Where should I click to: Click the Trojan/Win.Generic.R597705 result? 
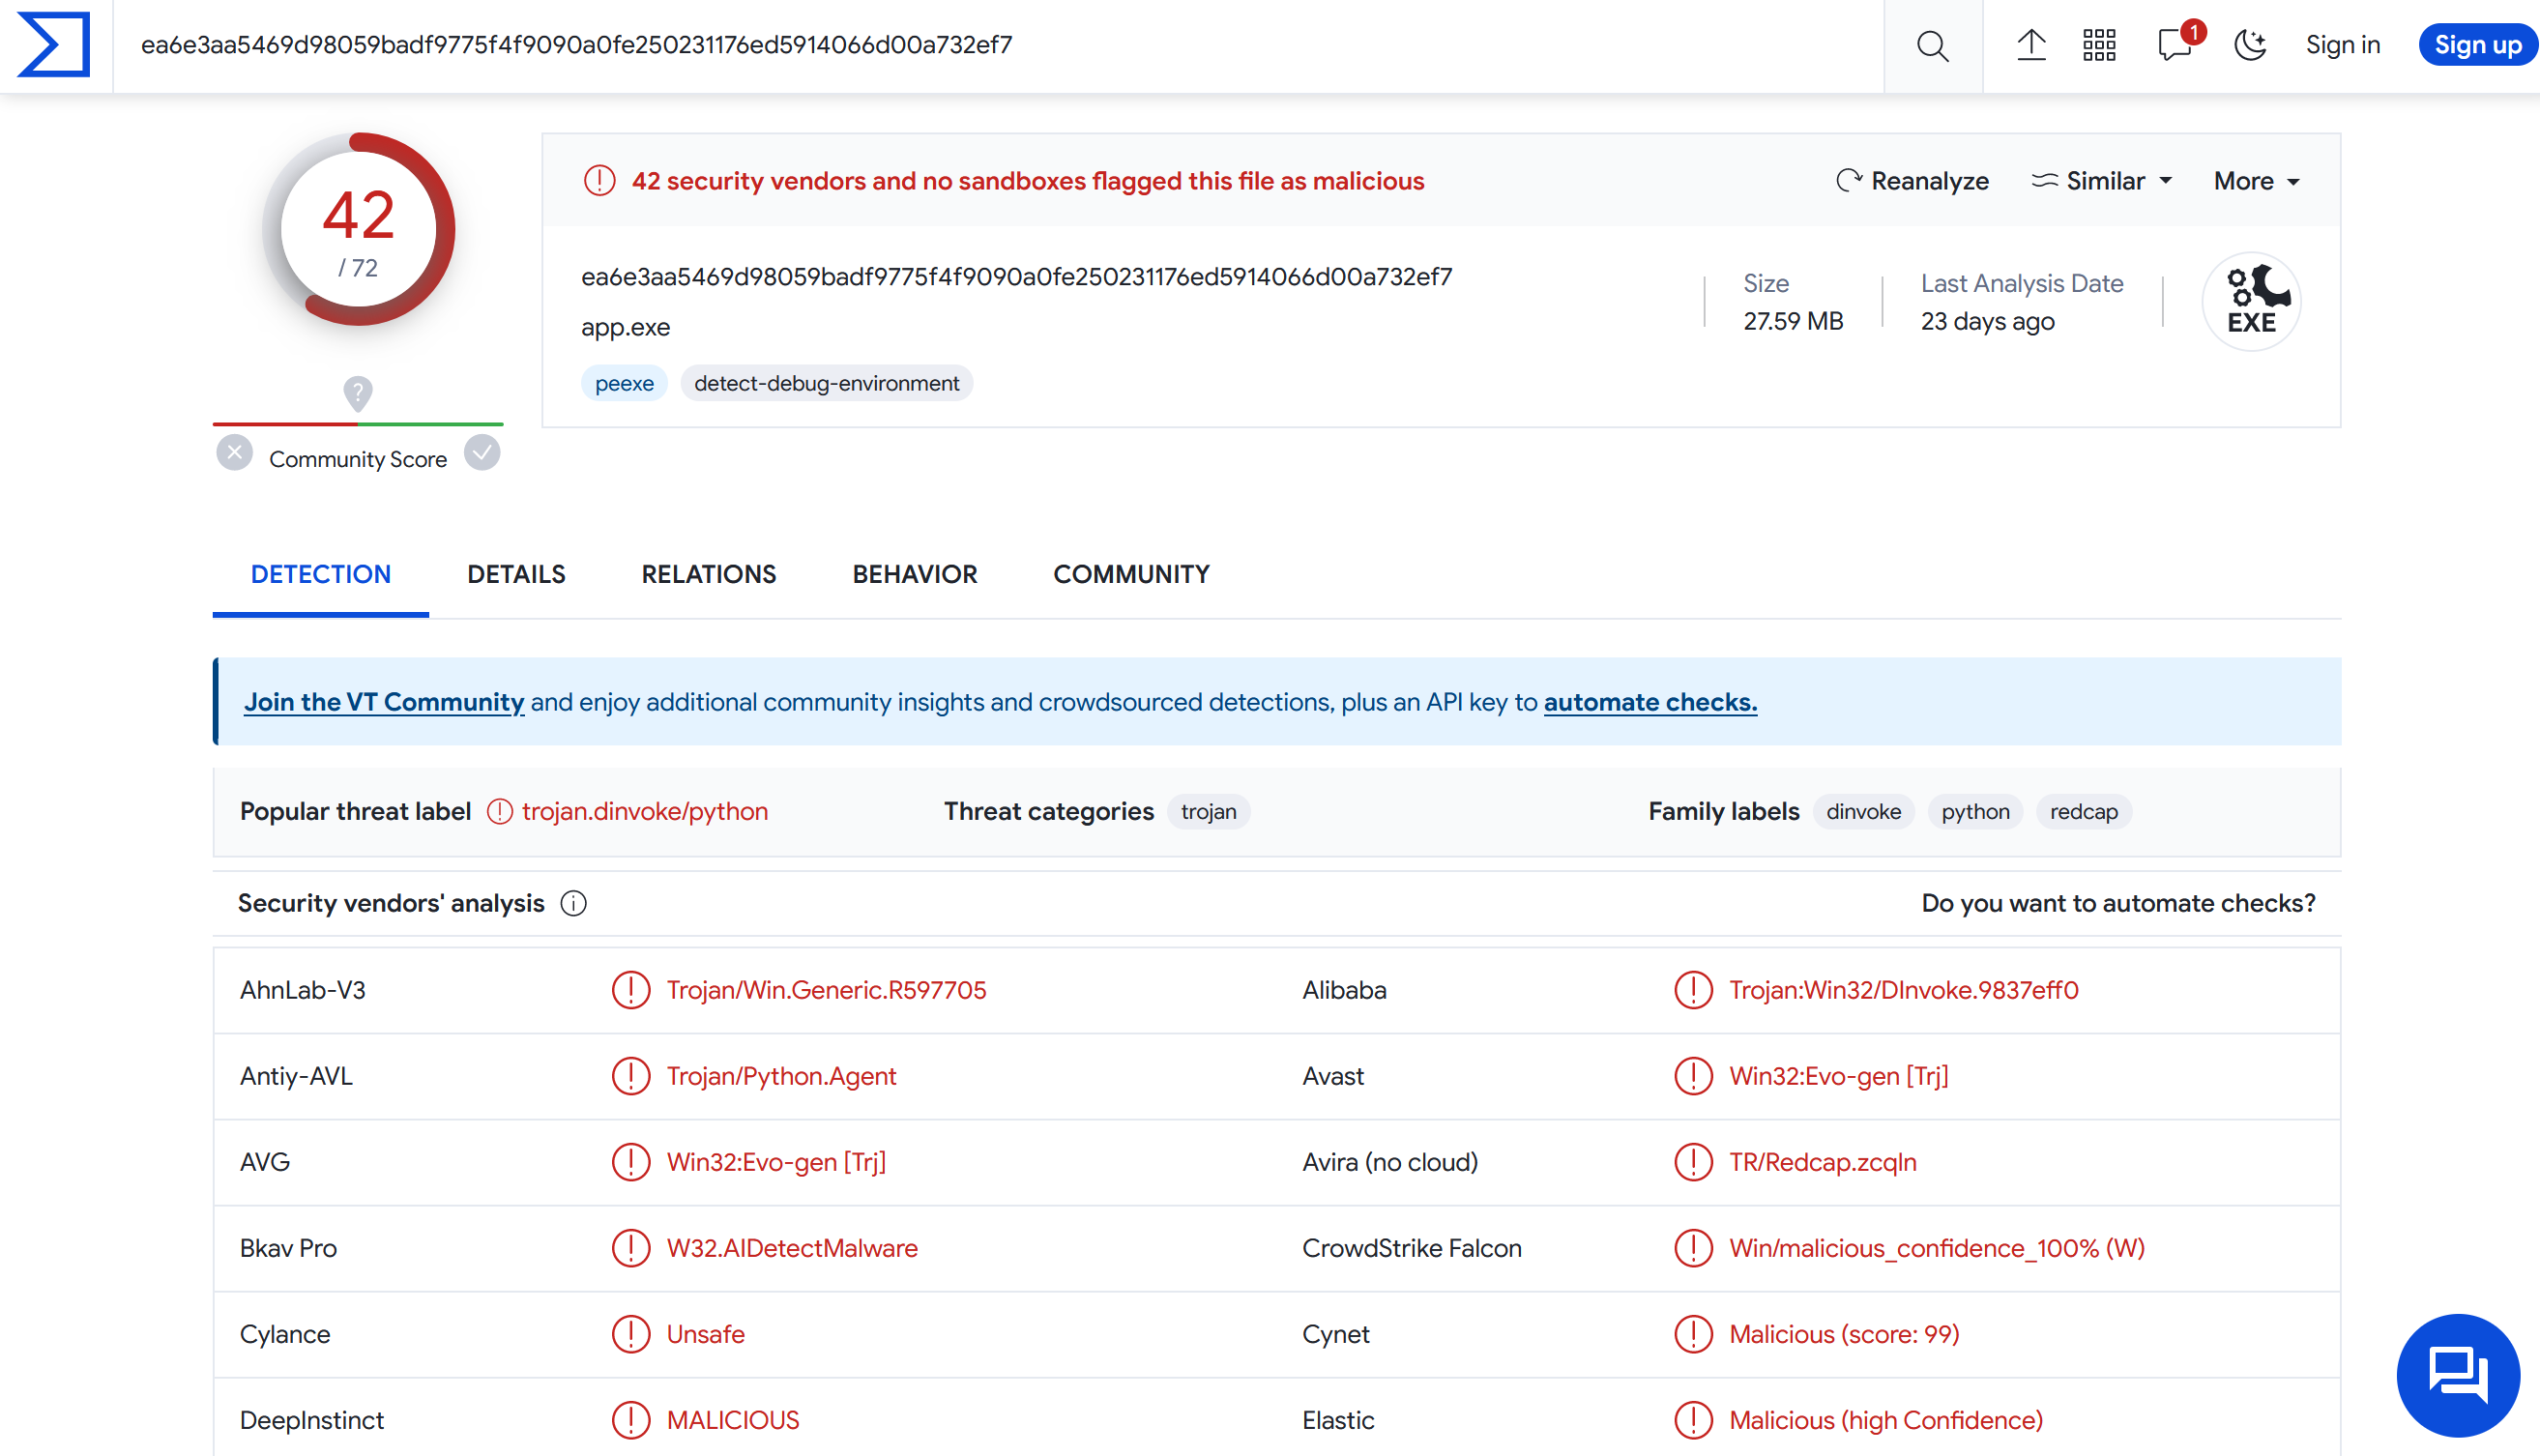click(x=826, y=990)
